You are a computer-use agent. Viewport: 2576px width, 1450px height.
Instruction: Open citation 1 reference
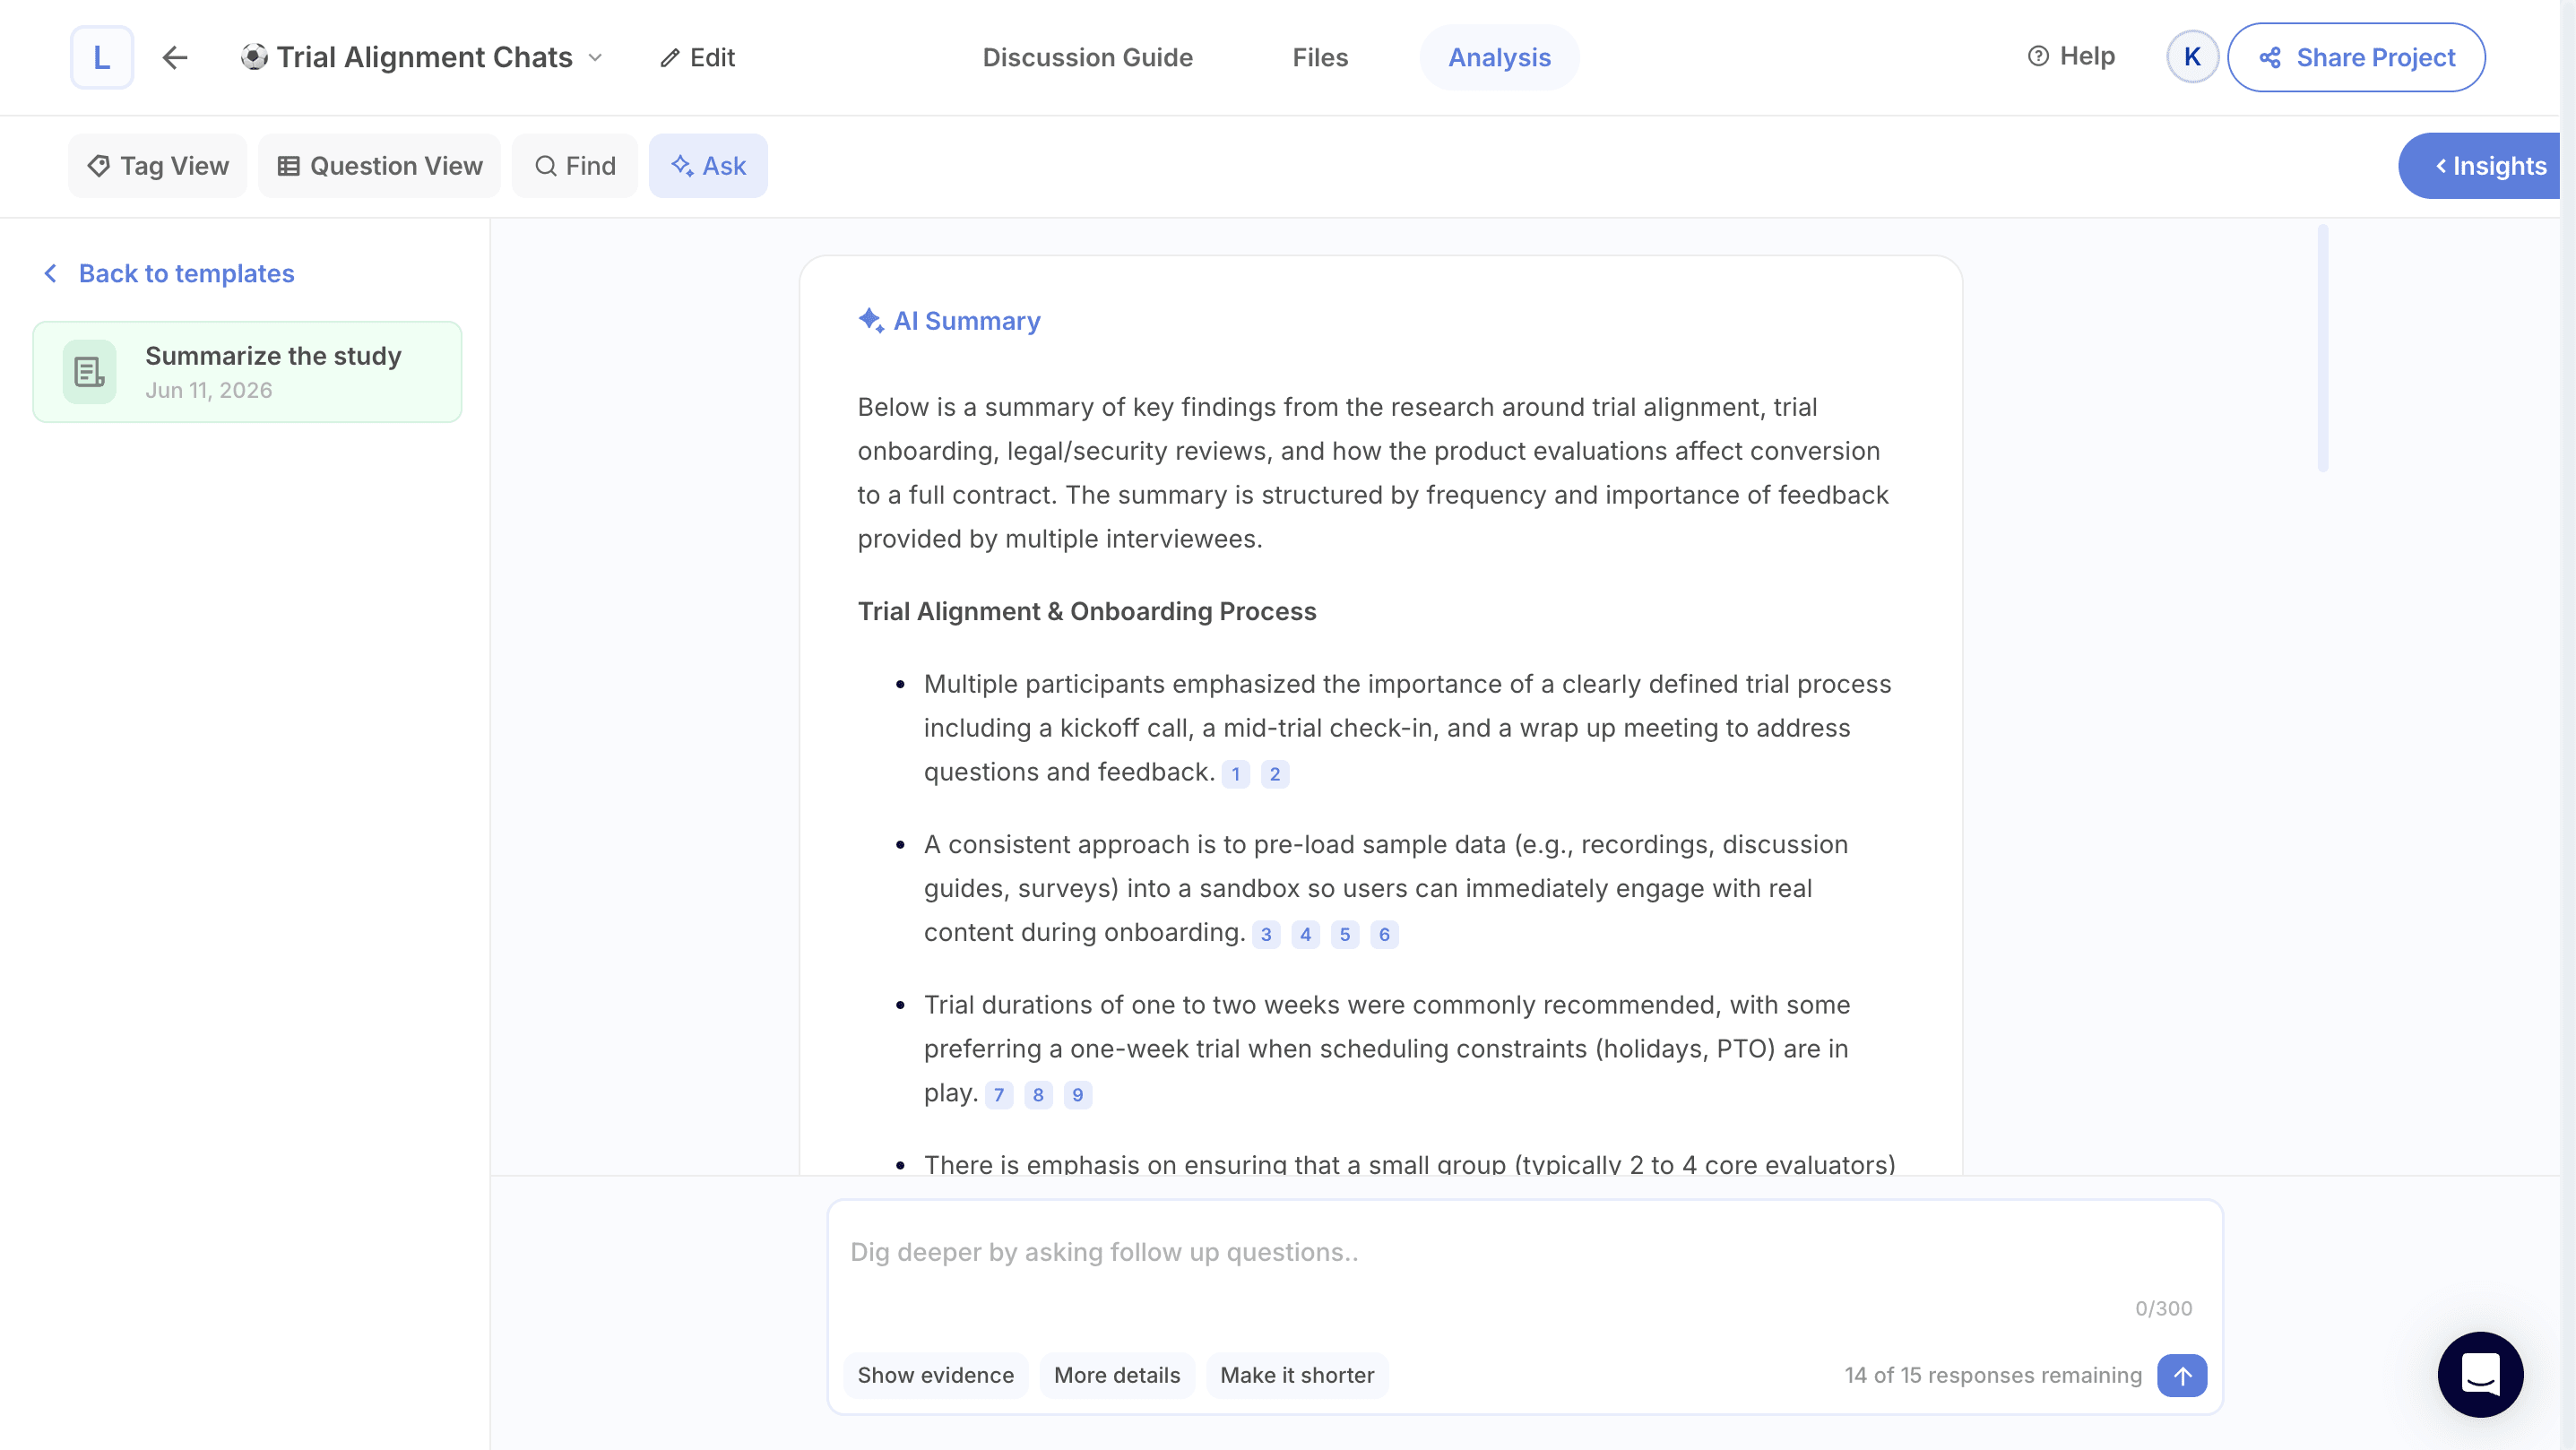coord(1235,774)
